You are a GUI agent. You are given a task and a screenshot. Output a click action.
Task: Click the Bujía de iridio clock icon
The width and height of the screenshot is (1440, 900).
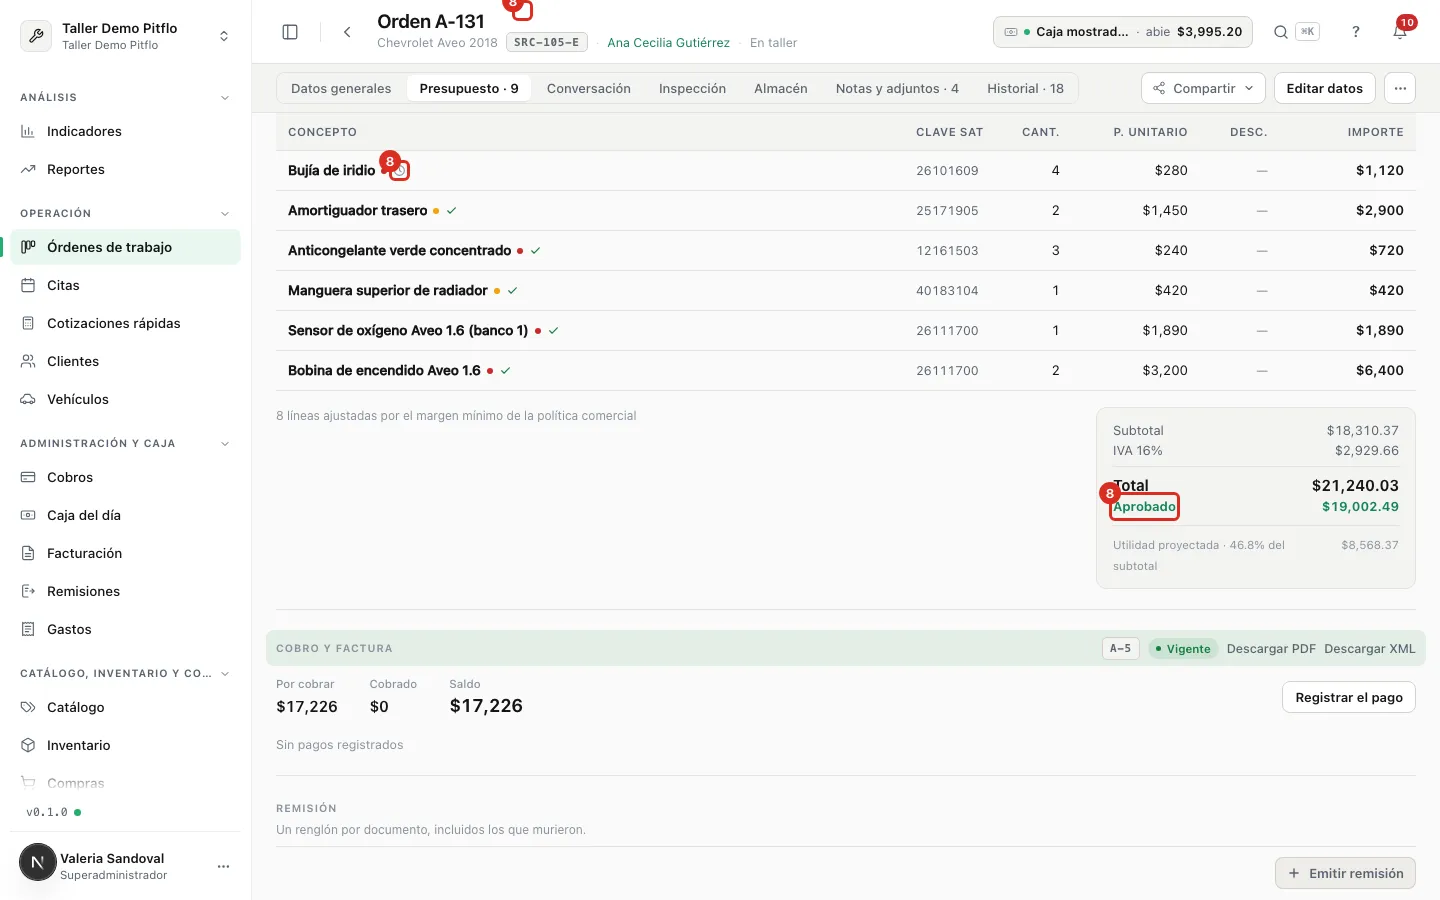tap(400, 171)
